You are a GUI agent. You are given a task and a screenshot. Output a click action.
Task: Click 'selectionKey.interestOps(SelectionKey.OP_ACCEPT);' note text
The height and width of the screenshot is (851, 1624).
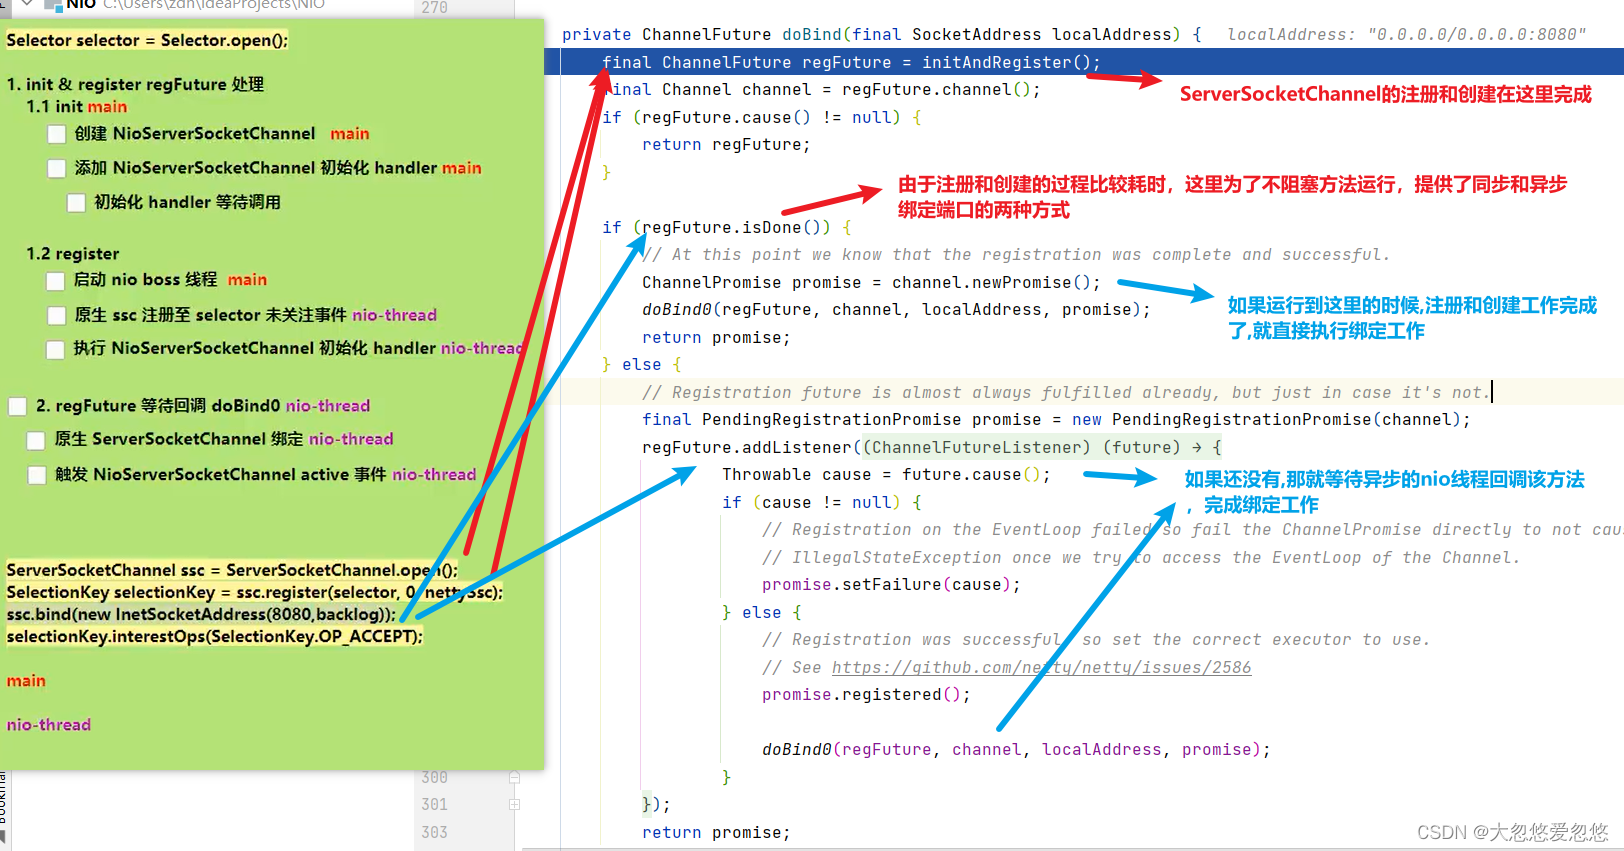pyautogui.click(x=214, y=636)
